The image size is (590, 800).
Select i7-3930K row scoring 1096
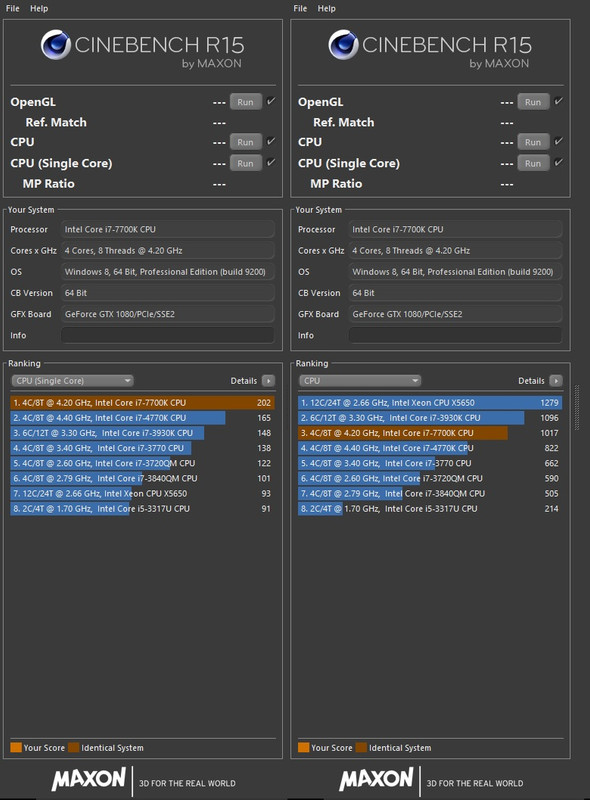[x=430, y=418]
